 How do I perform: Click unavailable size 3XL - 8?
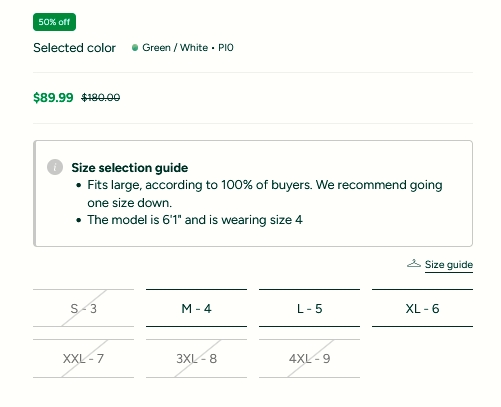[x=196, y=359]
